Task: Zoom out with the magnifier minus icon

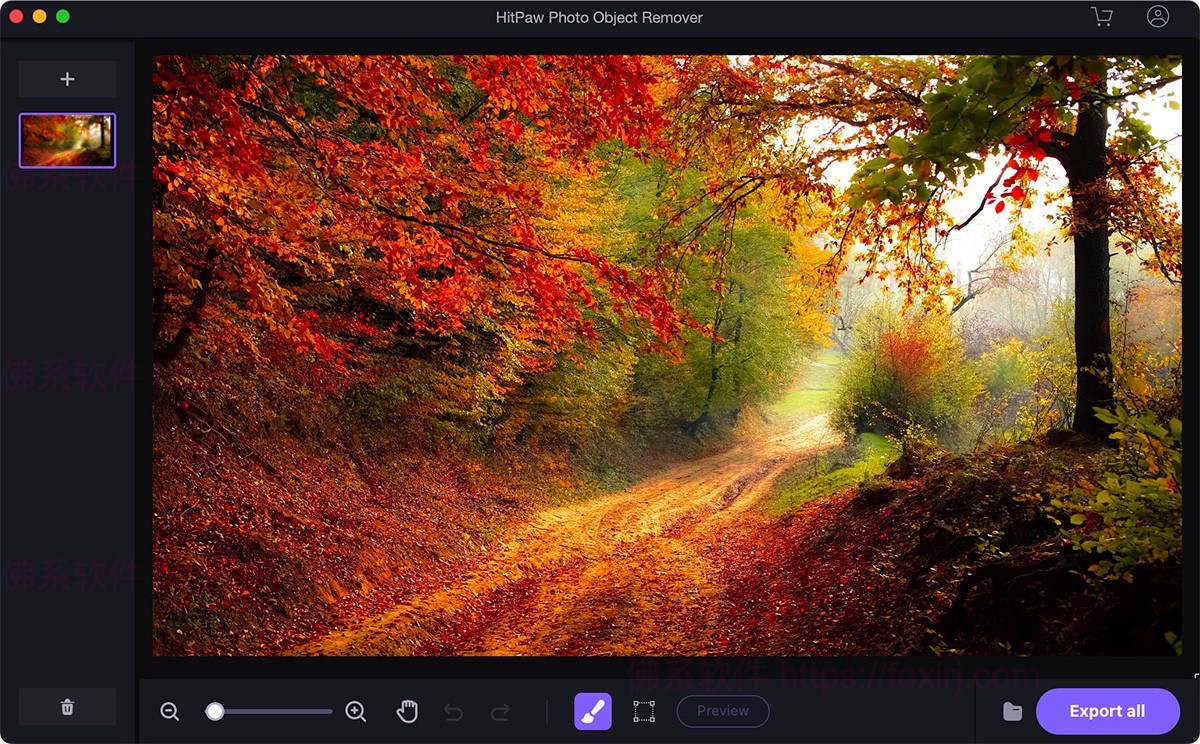Action: click(170, 711)
